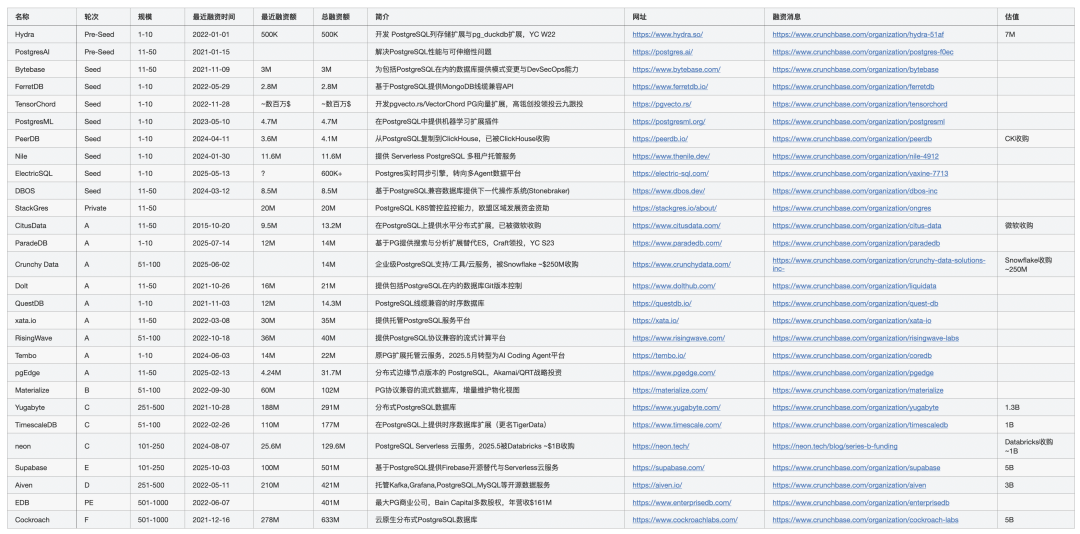
Task: Open the PeerDB Crunchbase link
Action: click(x=851, y=138)
